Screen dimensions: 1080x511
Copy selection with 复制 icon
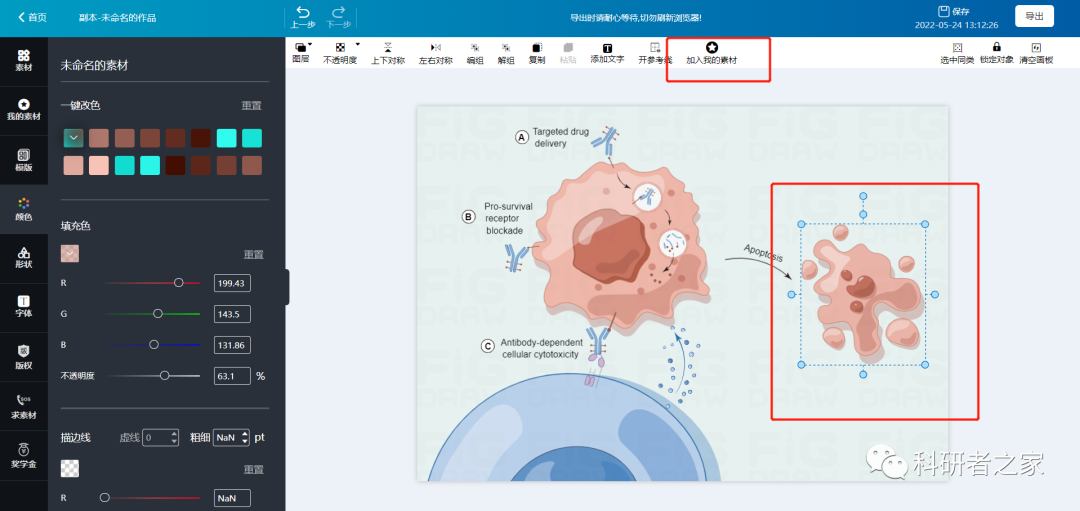(537, 48)
